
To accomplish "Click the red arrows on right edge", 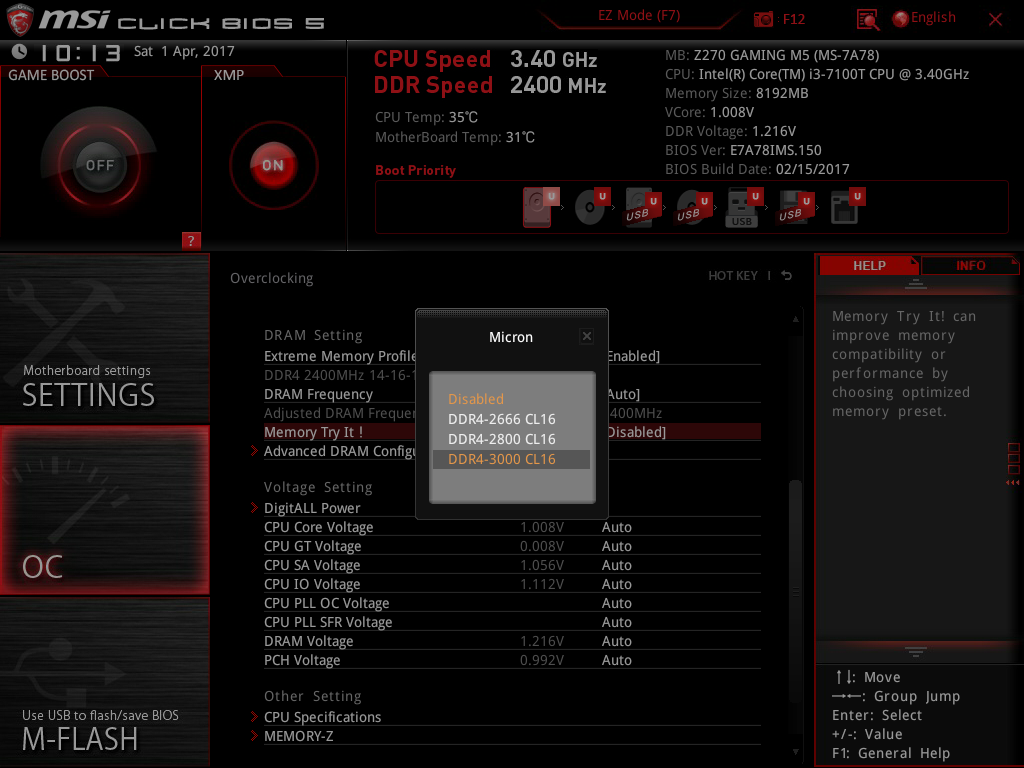I will tap(1012, 483).
